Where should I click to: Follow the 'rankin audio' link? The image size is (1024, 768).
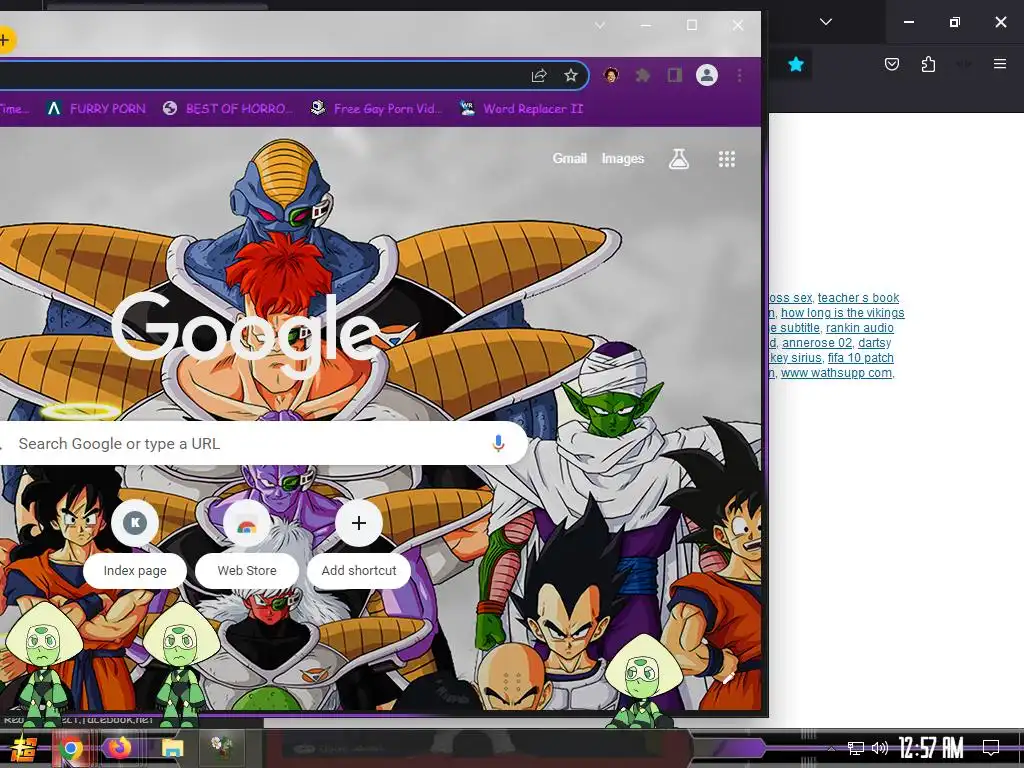point(859,328)
